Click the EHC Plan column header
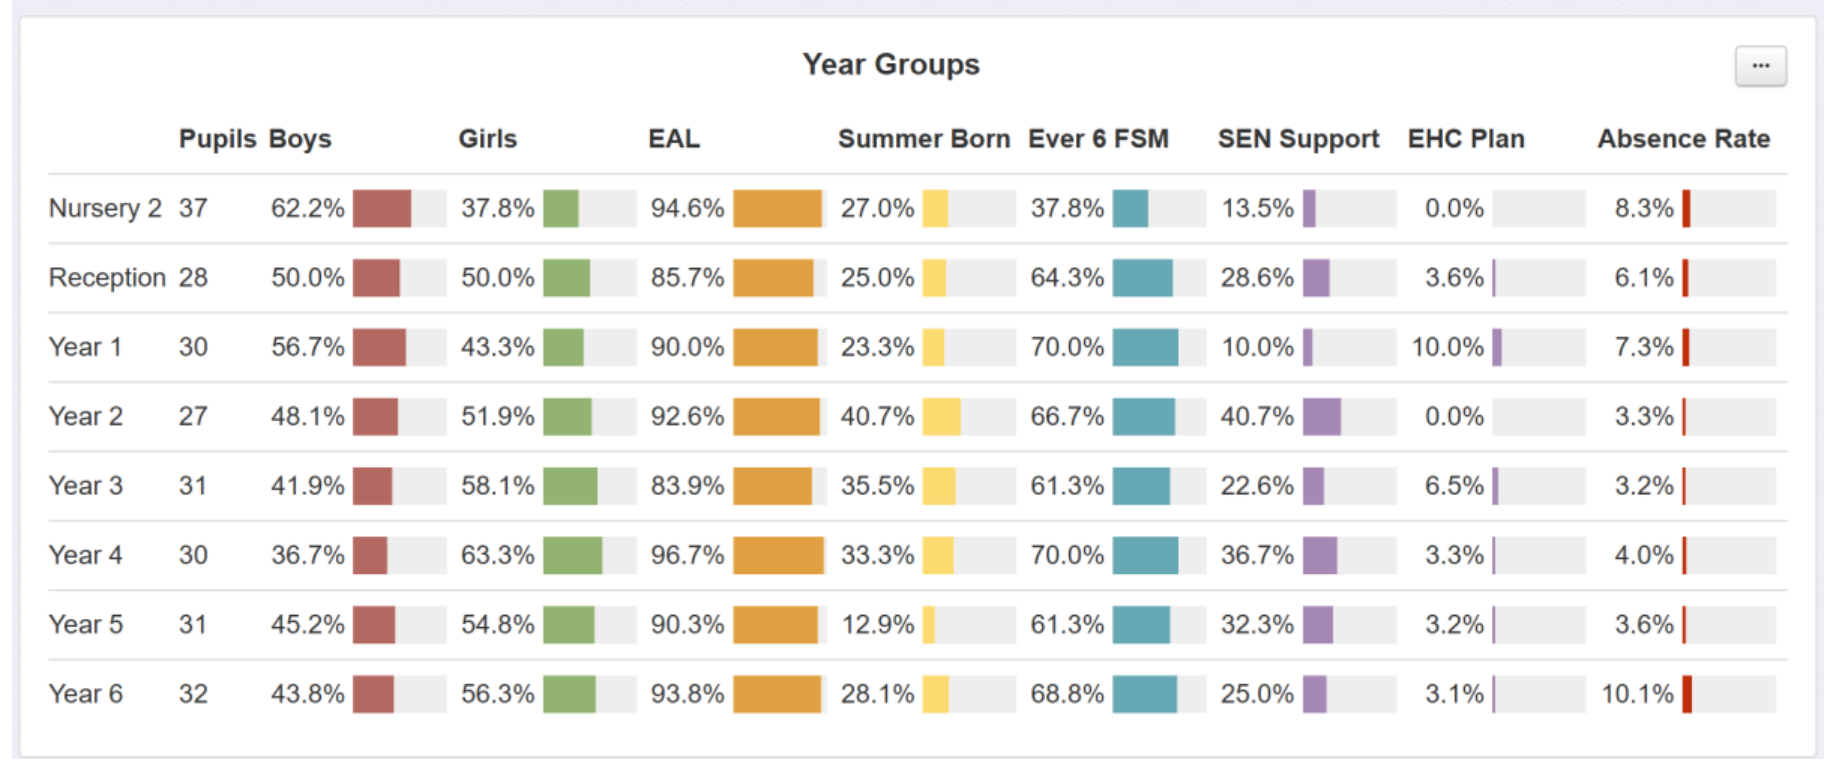 tap(1465, 139)
